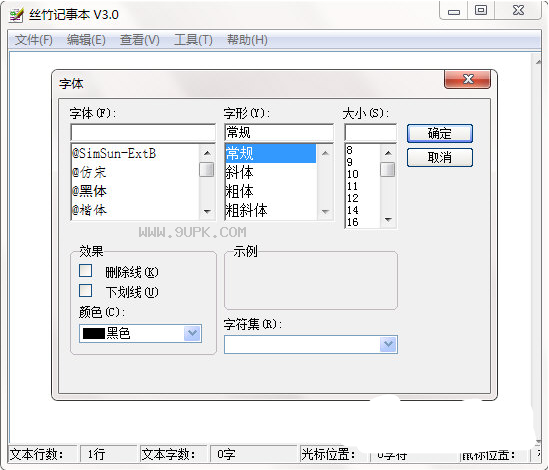549x470 pixels.
Task: Click main editor scrollbar up arrow
Action: [538, 62]
